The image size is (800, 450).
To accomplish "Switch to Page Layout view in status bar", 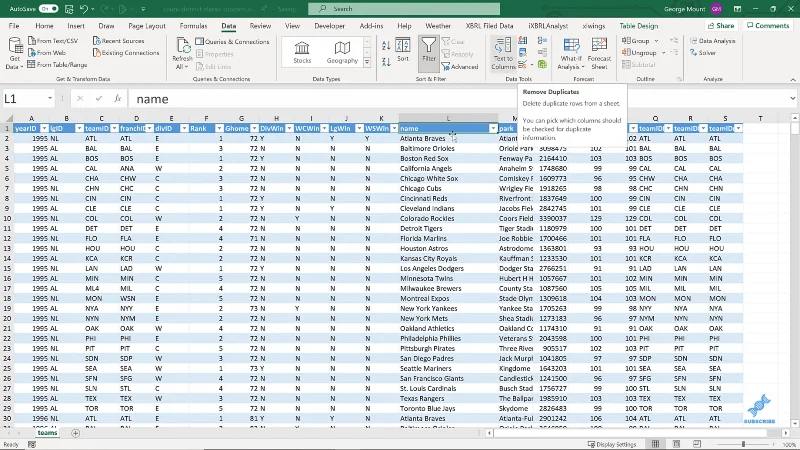I will tap(677, 444).
